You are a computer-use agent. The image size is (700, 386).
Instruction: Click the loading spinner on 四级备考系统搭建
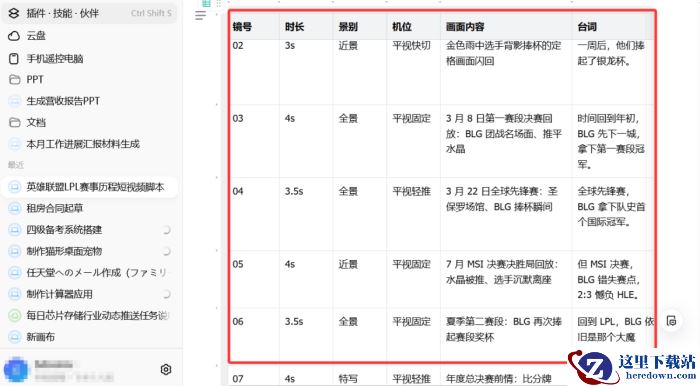(166, 230)
